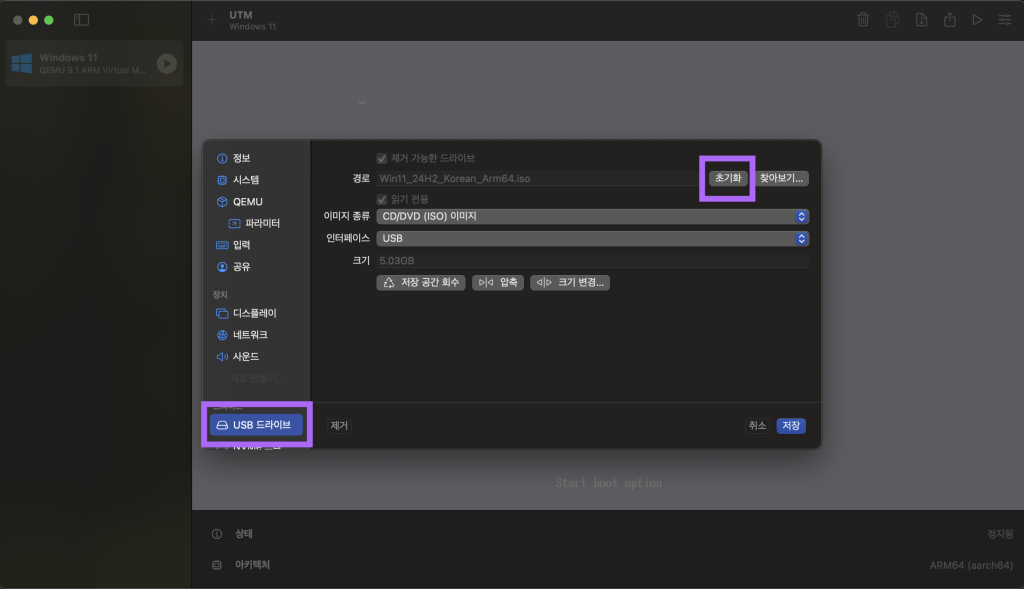This screenshot has height=589, width=1024.
Task: Open the 입력 settings section
Action: pos(233,245)
